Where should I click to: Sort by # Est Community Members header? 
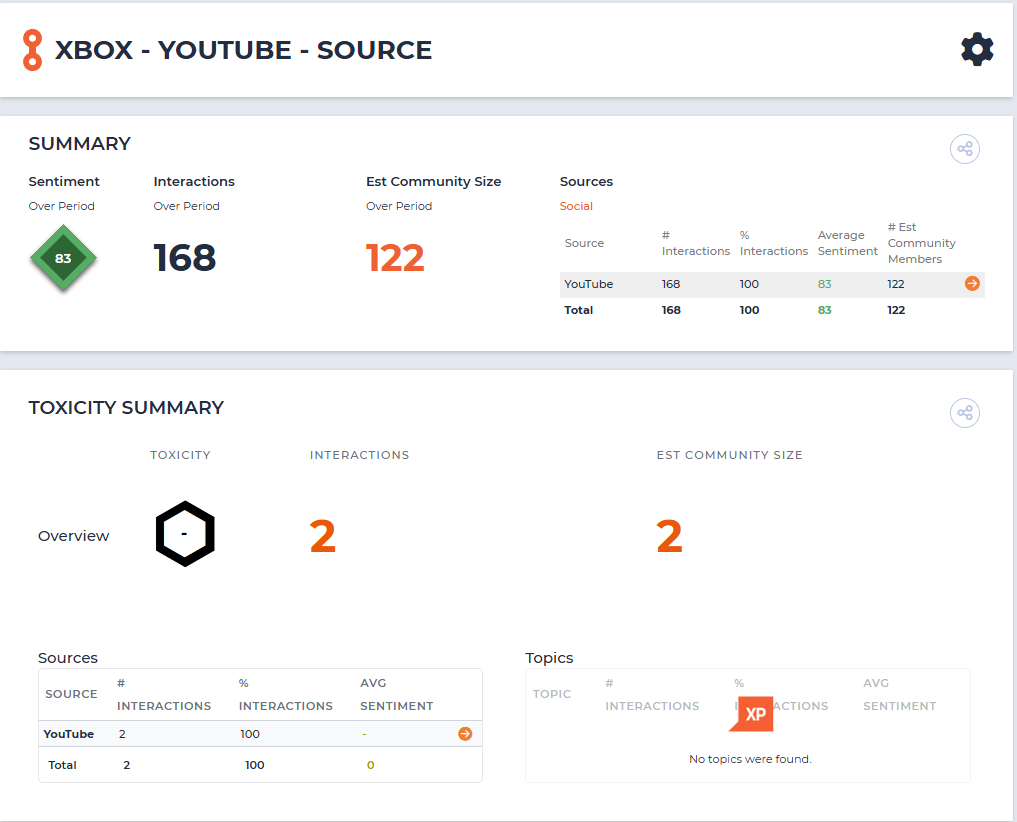pyautogui.click(x=921, y=243)
